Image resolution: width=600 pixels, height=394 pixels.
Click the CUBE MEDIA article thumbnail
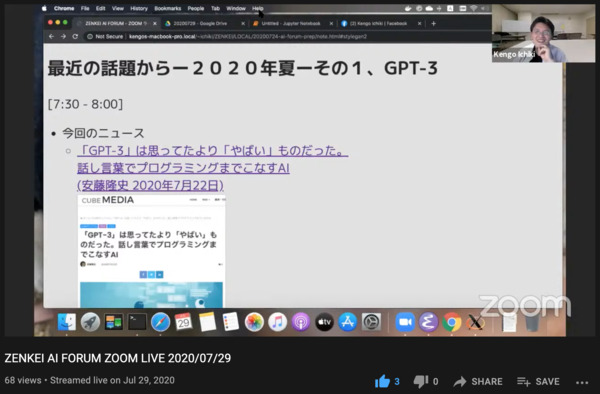click(152, 251)
